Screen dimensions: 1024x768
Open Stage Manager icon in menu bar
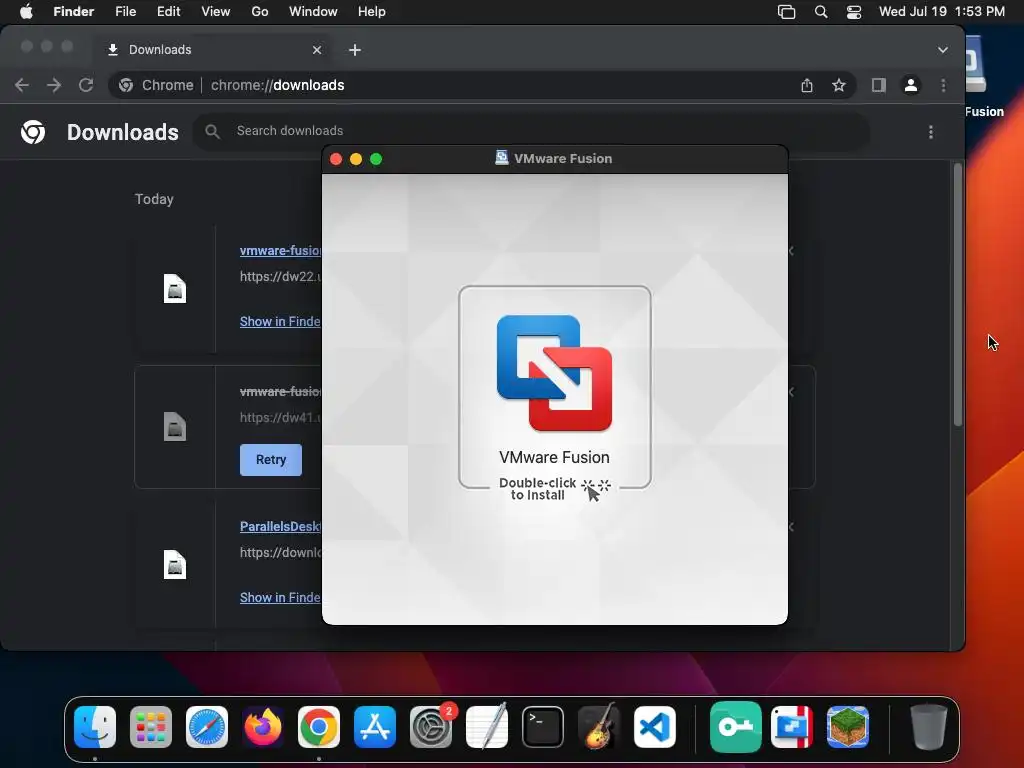[786, 12]
